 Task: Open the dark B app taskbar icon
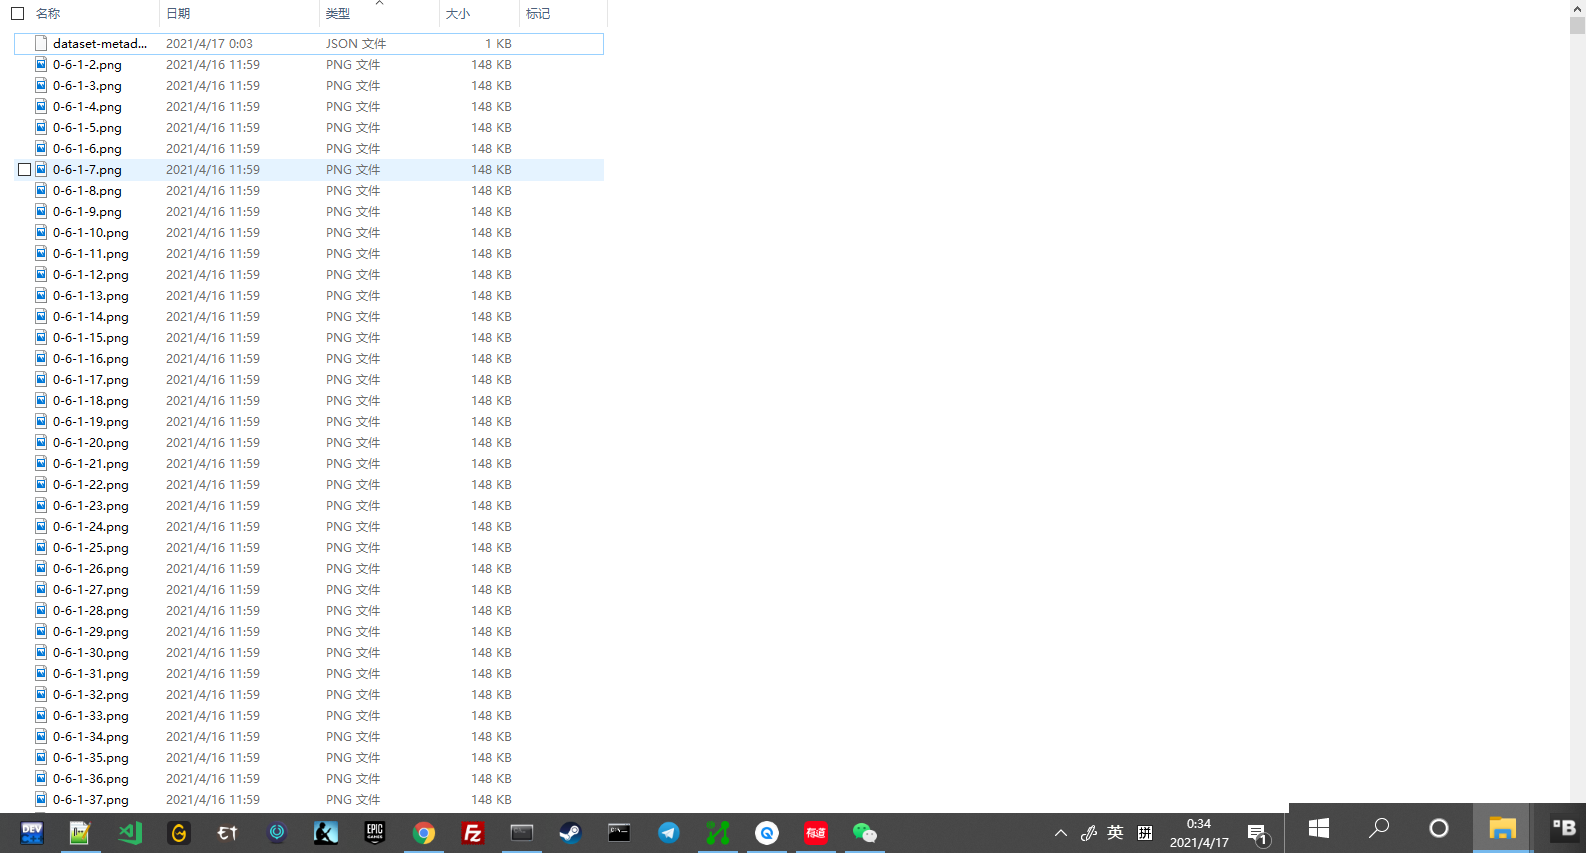pos(1563,828)
